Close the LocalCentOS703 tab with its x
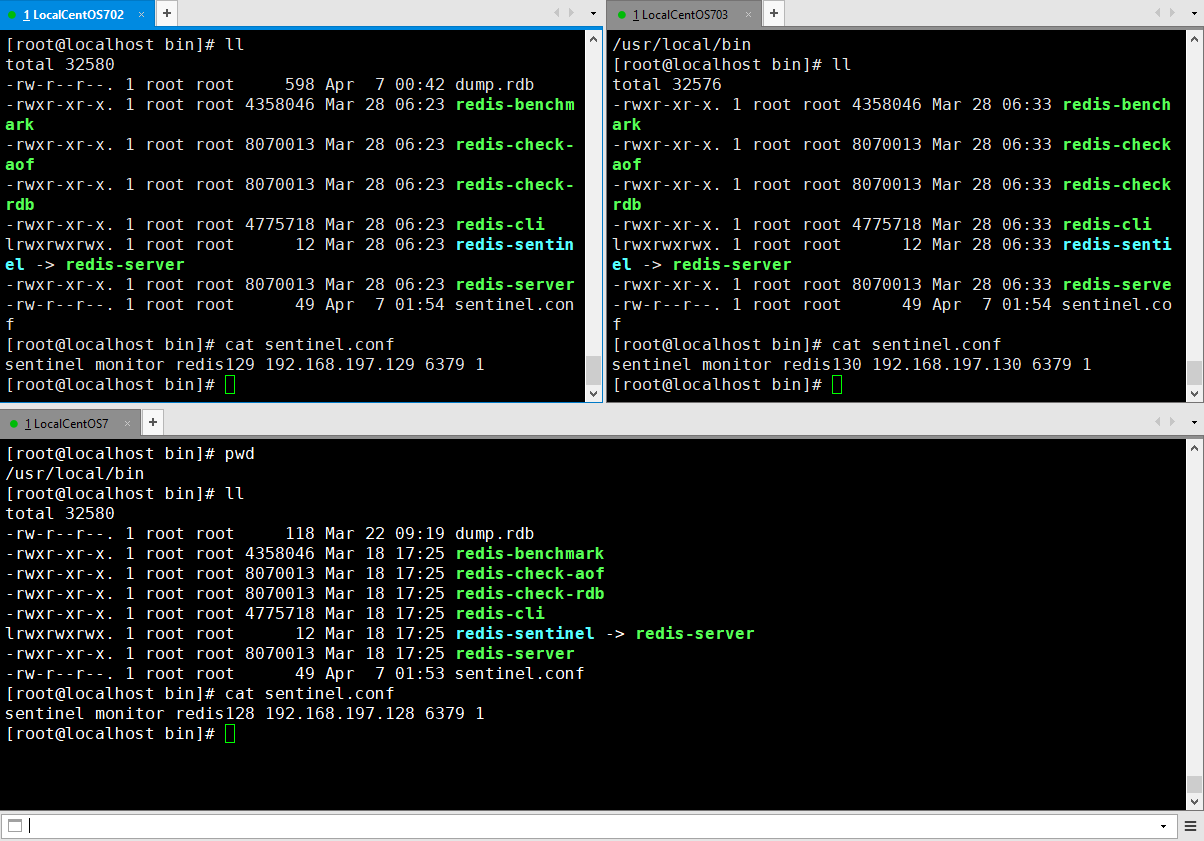 tap(747, 14)
